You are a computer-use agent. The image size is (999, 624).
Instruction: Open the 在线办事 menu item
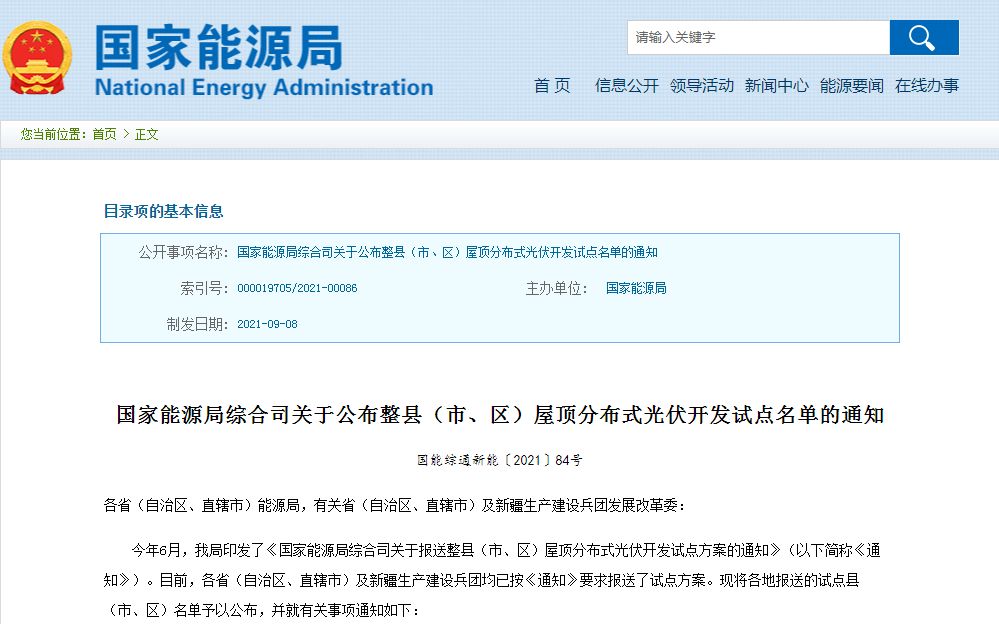pos(927,86)
